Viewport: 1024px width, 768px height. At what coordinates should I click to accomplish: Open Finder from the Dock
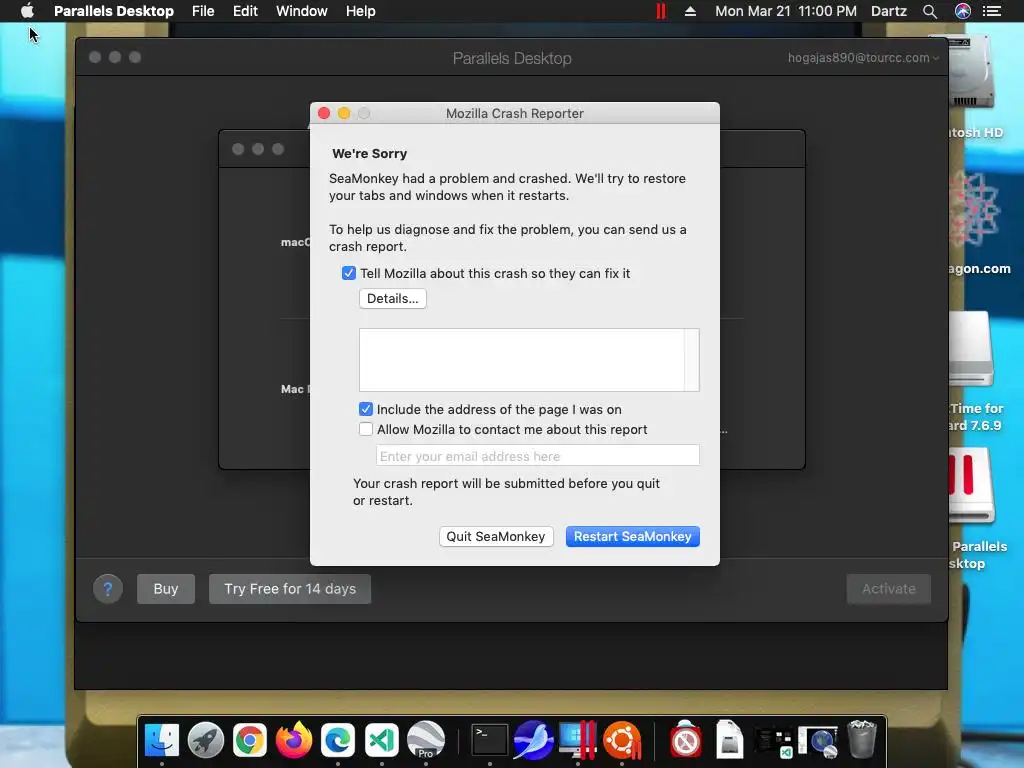pos(161,740)
